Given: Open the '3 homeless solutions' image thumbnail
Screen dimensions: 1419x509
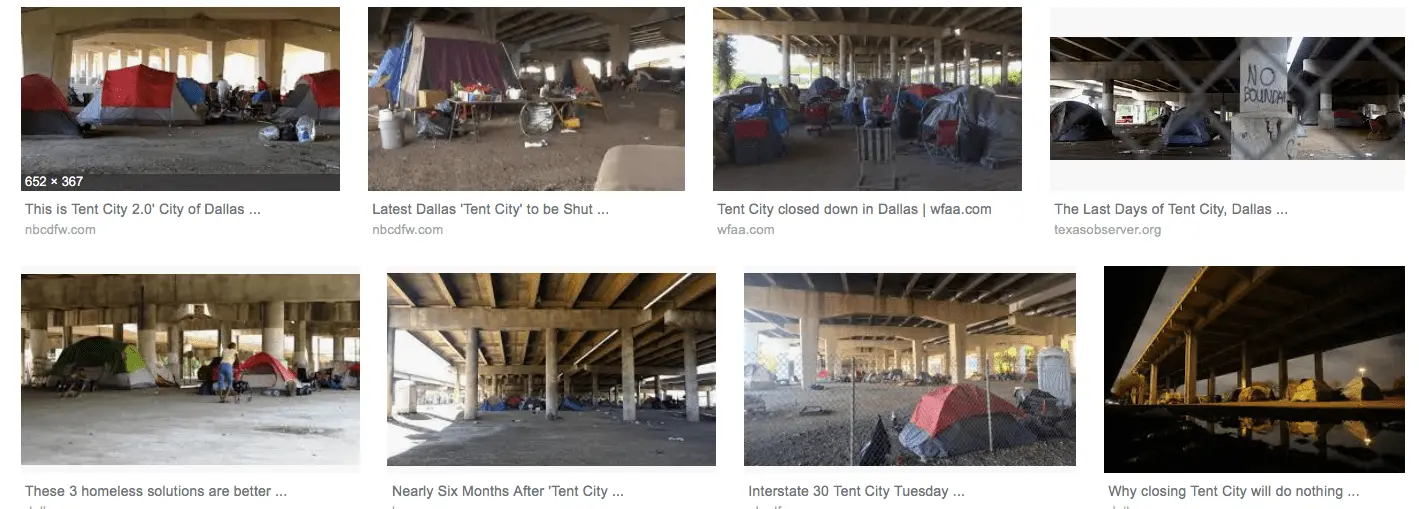Looking at the screenshot, I should pyautogui.click(x=190, y=370).
